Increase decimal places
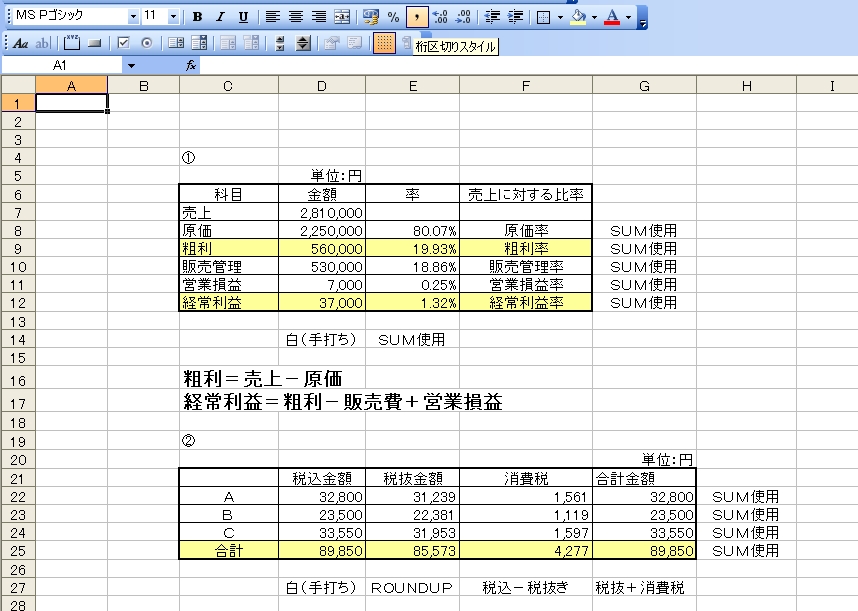Screen dimensions: 858x611 click(439, 17)
